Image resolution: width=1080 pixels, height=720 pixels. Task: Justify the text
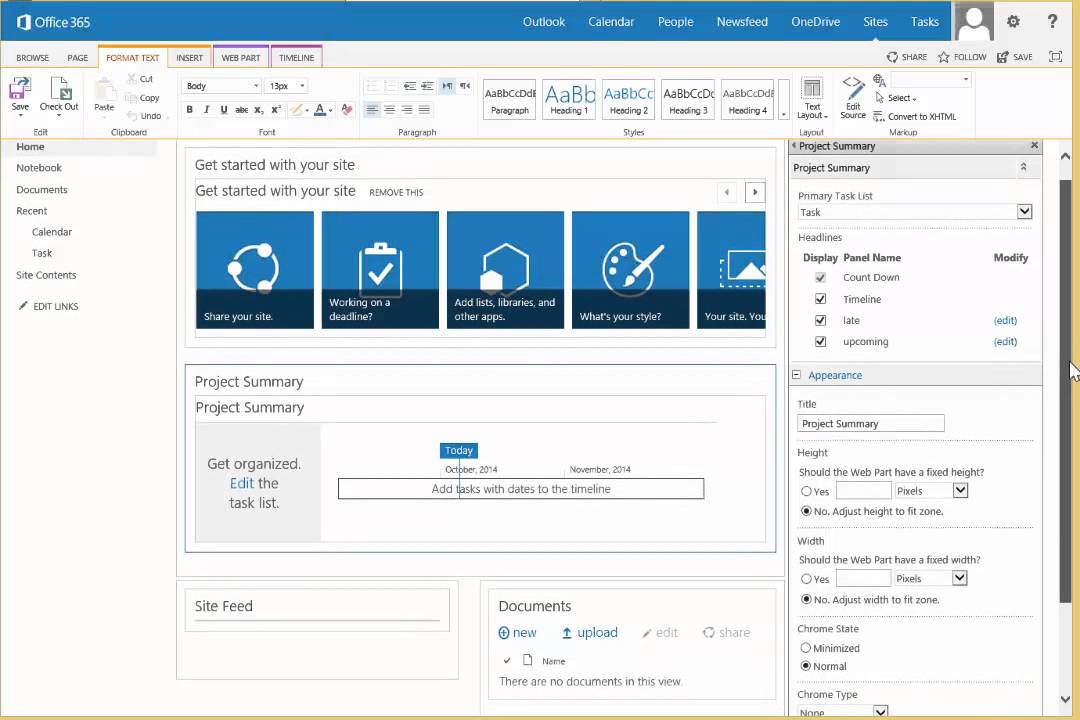[x=424, y=110]
